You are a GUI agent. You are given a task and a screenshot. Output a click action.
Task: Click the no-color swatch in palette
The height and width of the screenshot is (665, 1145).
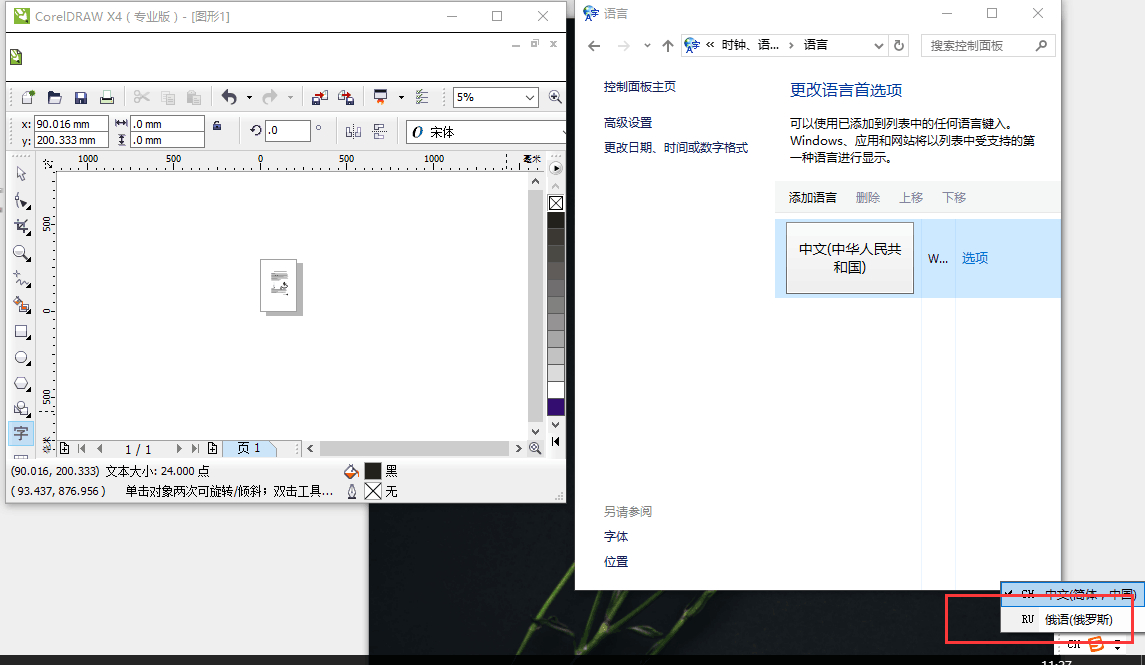[556, 203]
